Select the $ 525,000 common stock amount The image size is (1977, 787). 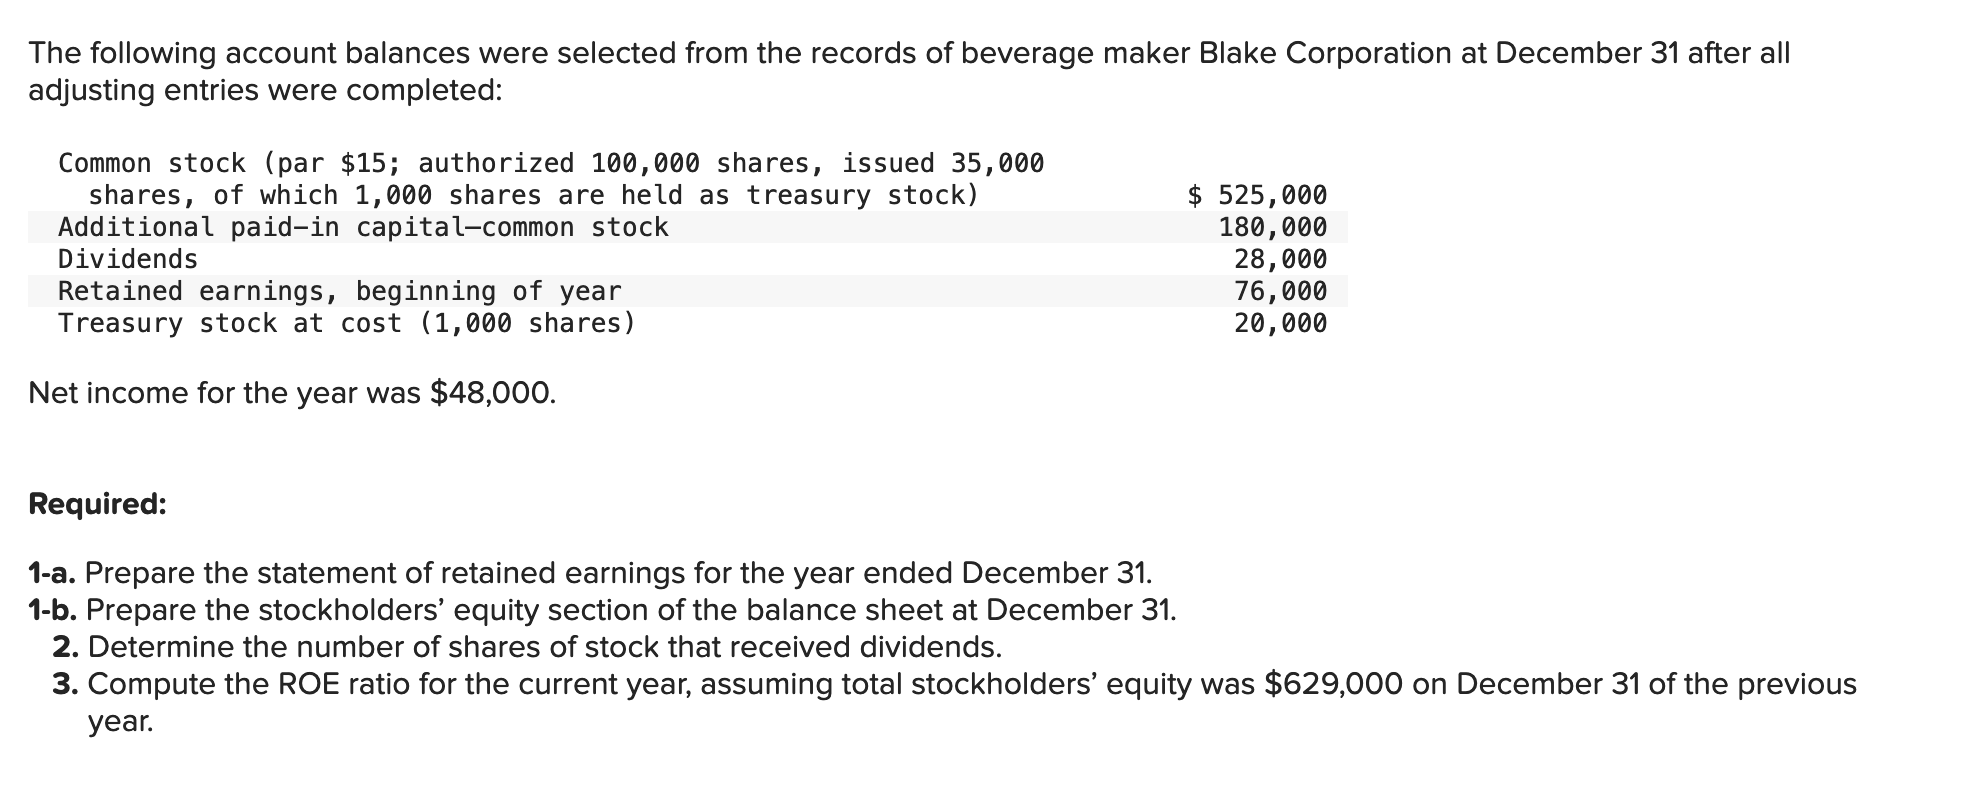tap(1257, 195)
